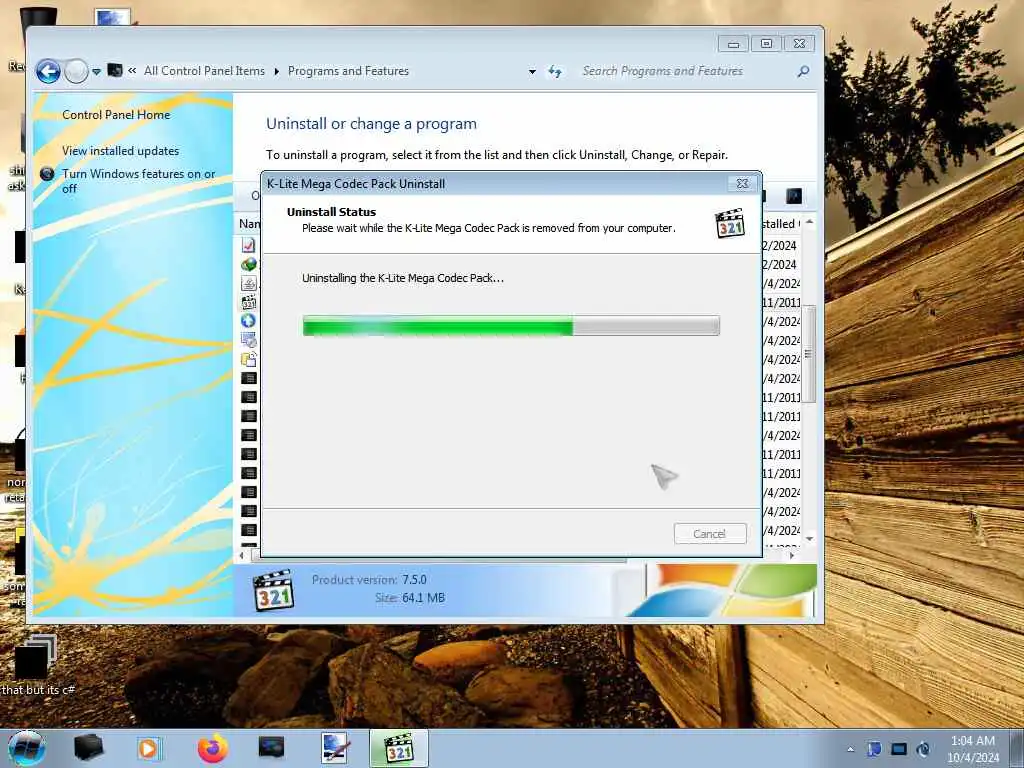Viewport: 1024px width, 768px height.
Task: Click the large 321 icon in details pane
Action: click(x=273, y=590)
